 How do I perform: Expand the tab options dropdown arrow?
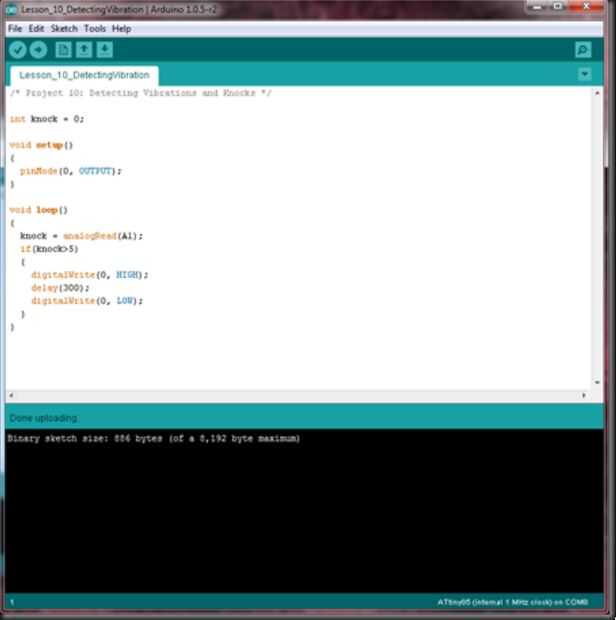(585, 74)
